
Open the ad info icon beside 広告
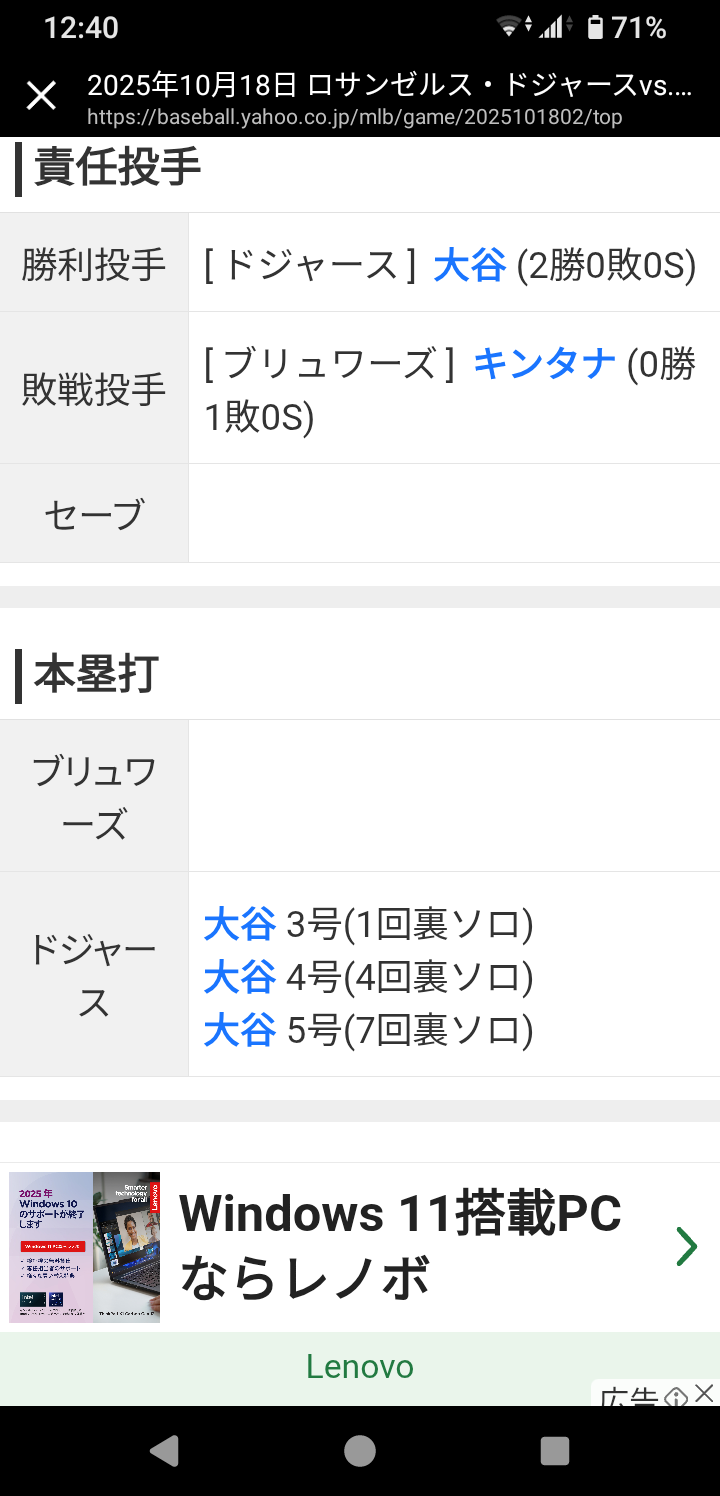pyautogui.click(x=676, y=1396)
